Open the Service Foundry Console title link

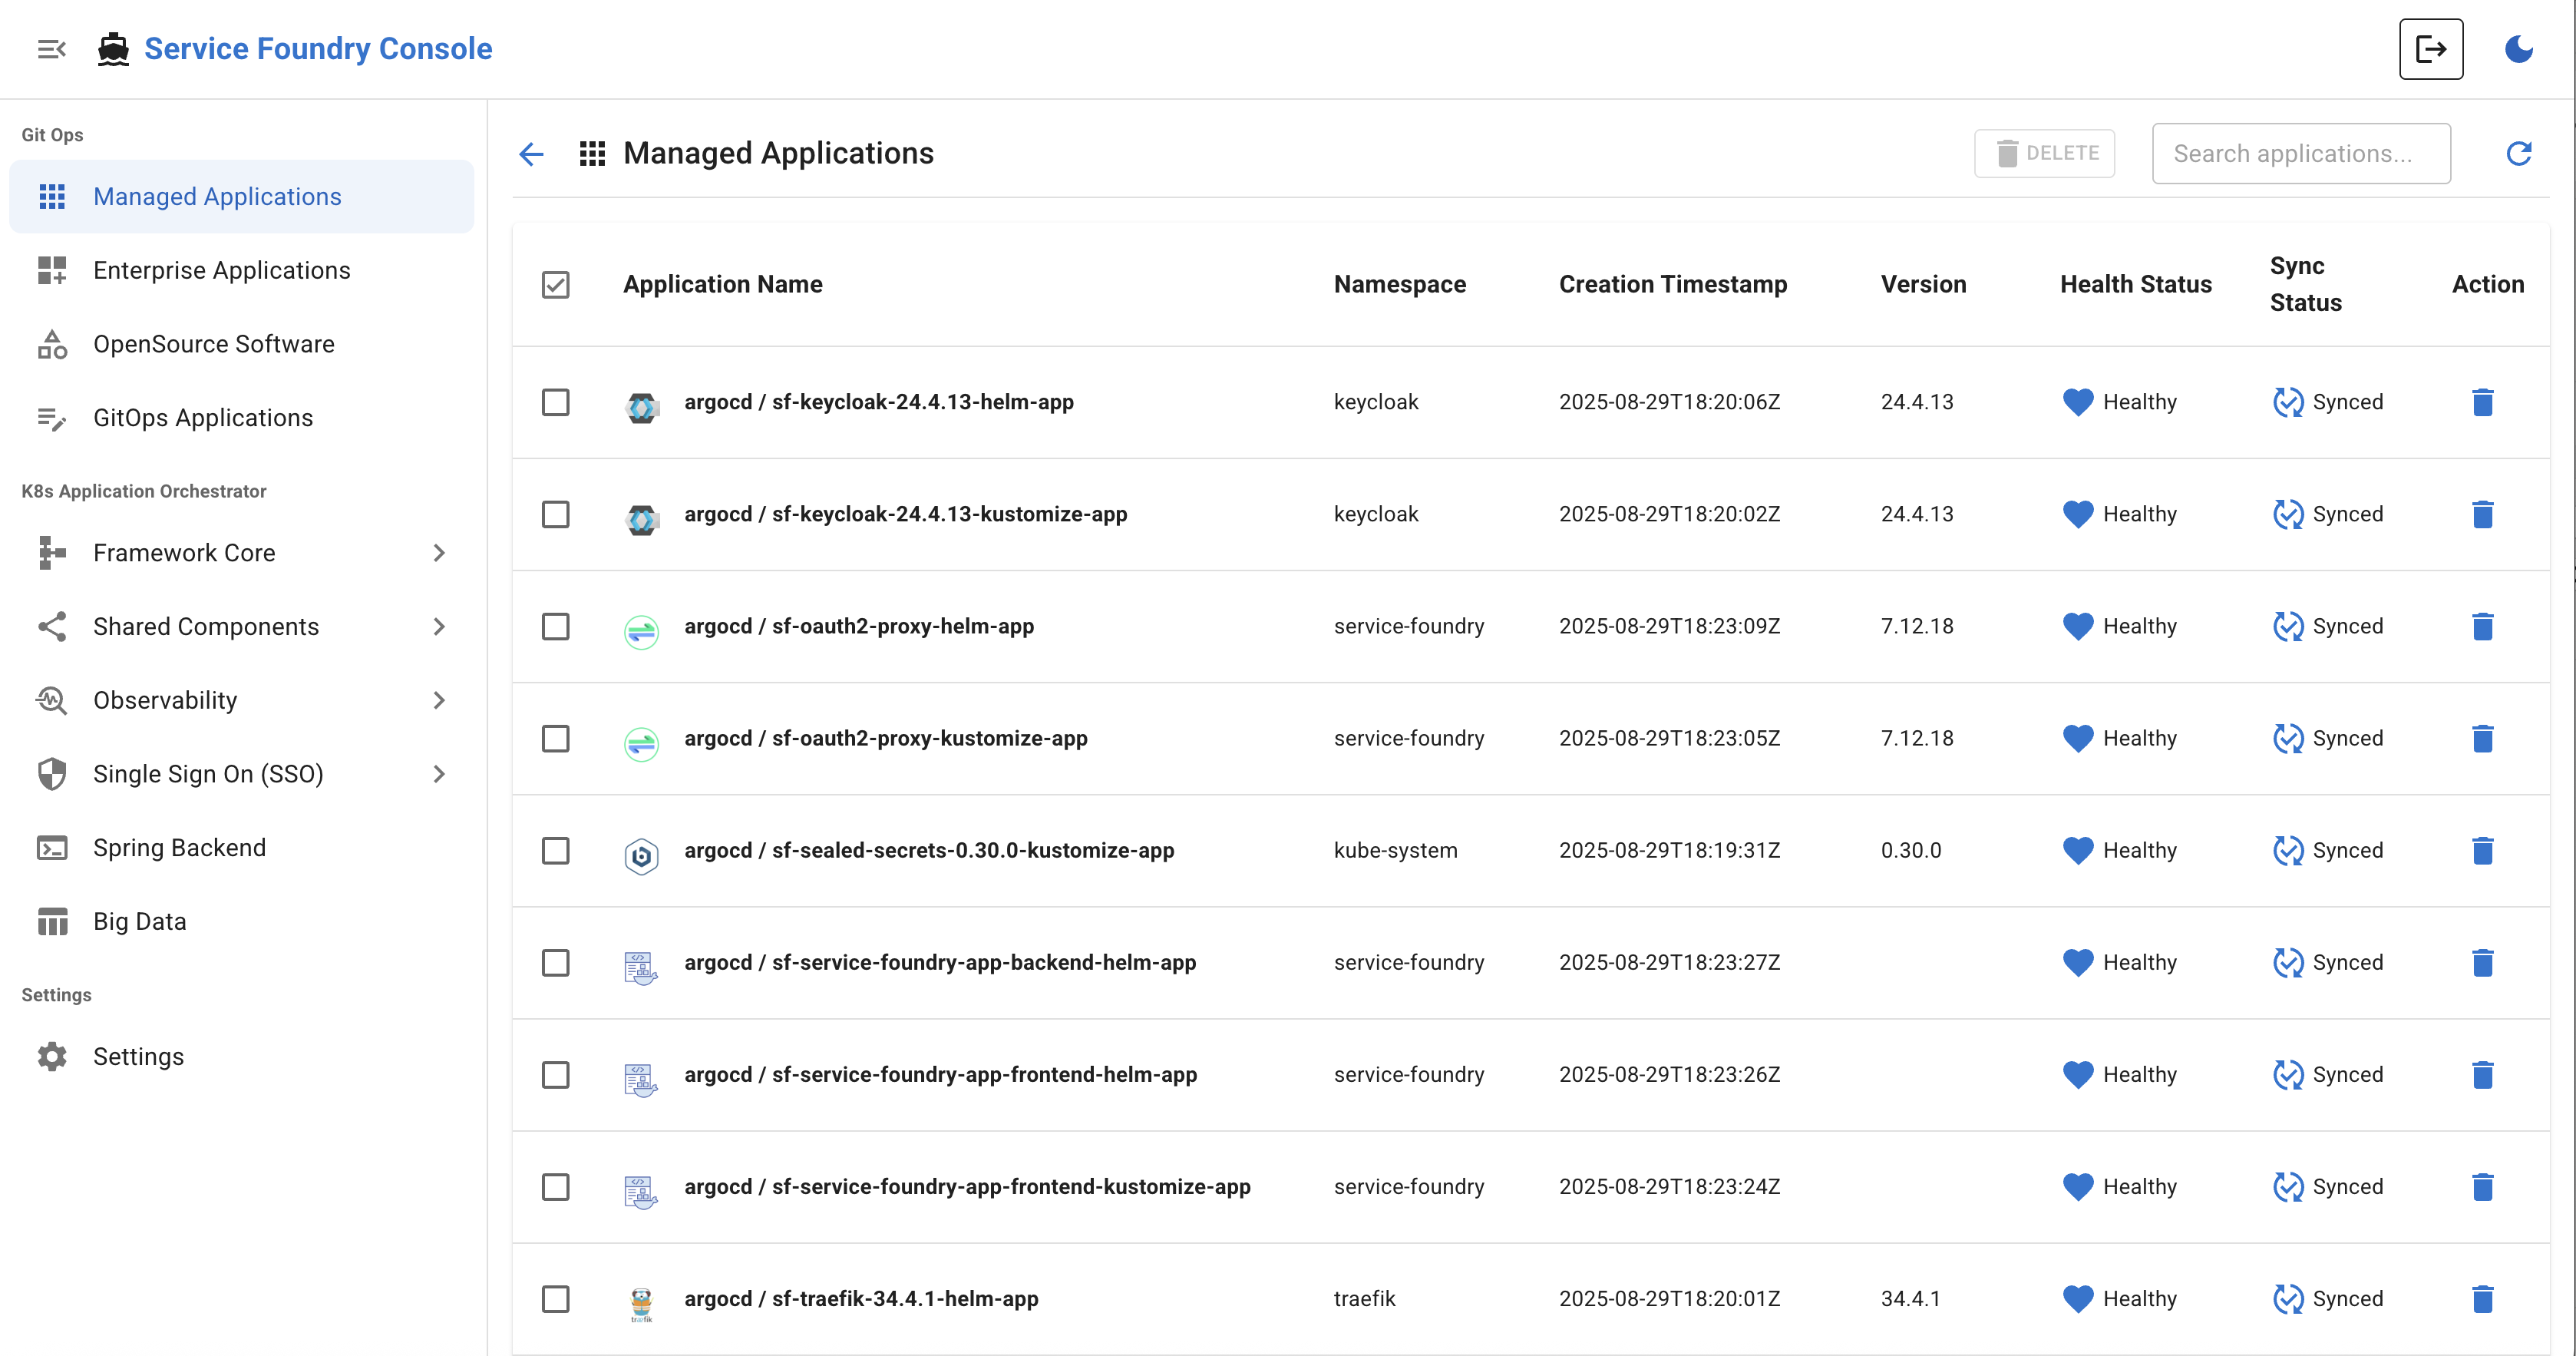(317, 49)
